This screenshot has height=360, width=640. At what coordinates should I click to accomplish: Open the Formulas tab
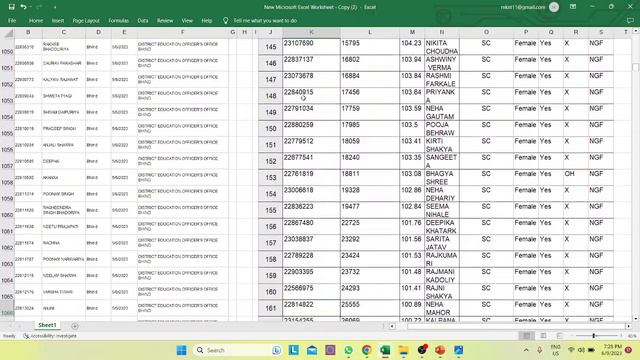(118, 20)
